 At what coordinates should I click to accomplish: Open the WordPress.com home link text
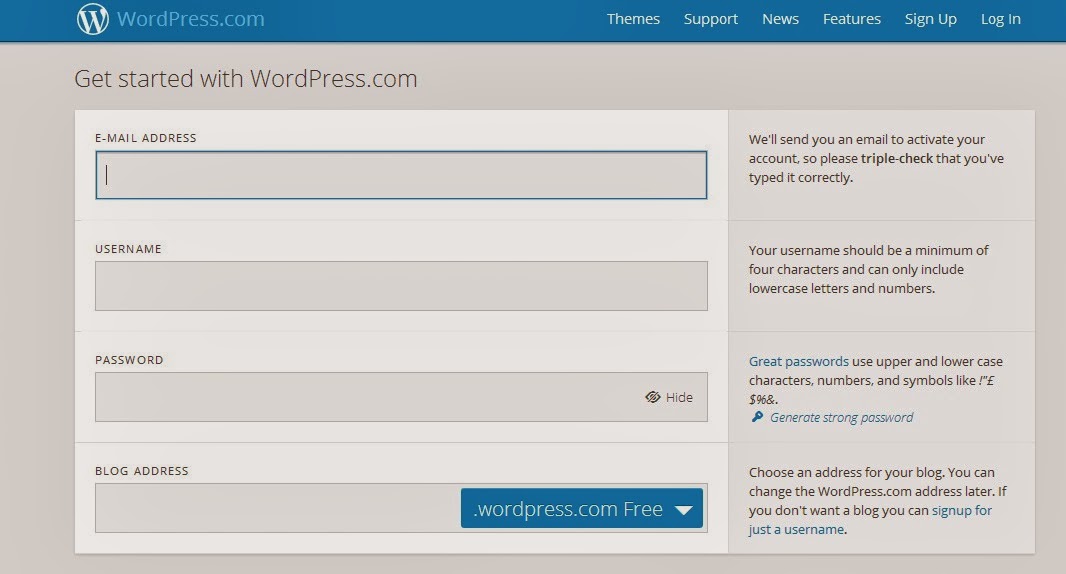pyautogui.click(x=190, y=19)
